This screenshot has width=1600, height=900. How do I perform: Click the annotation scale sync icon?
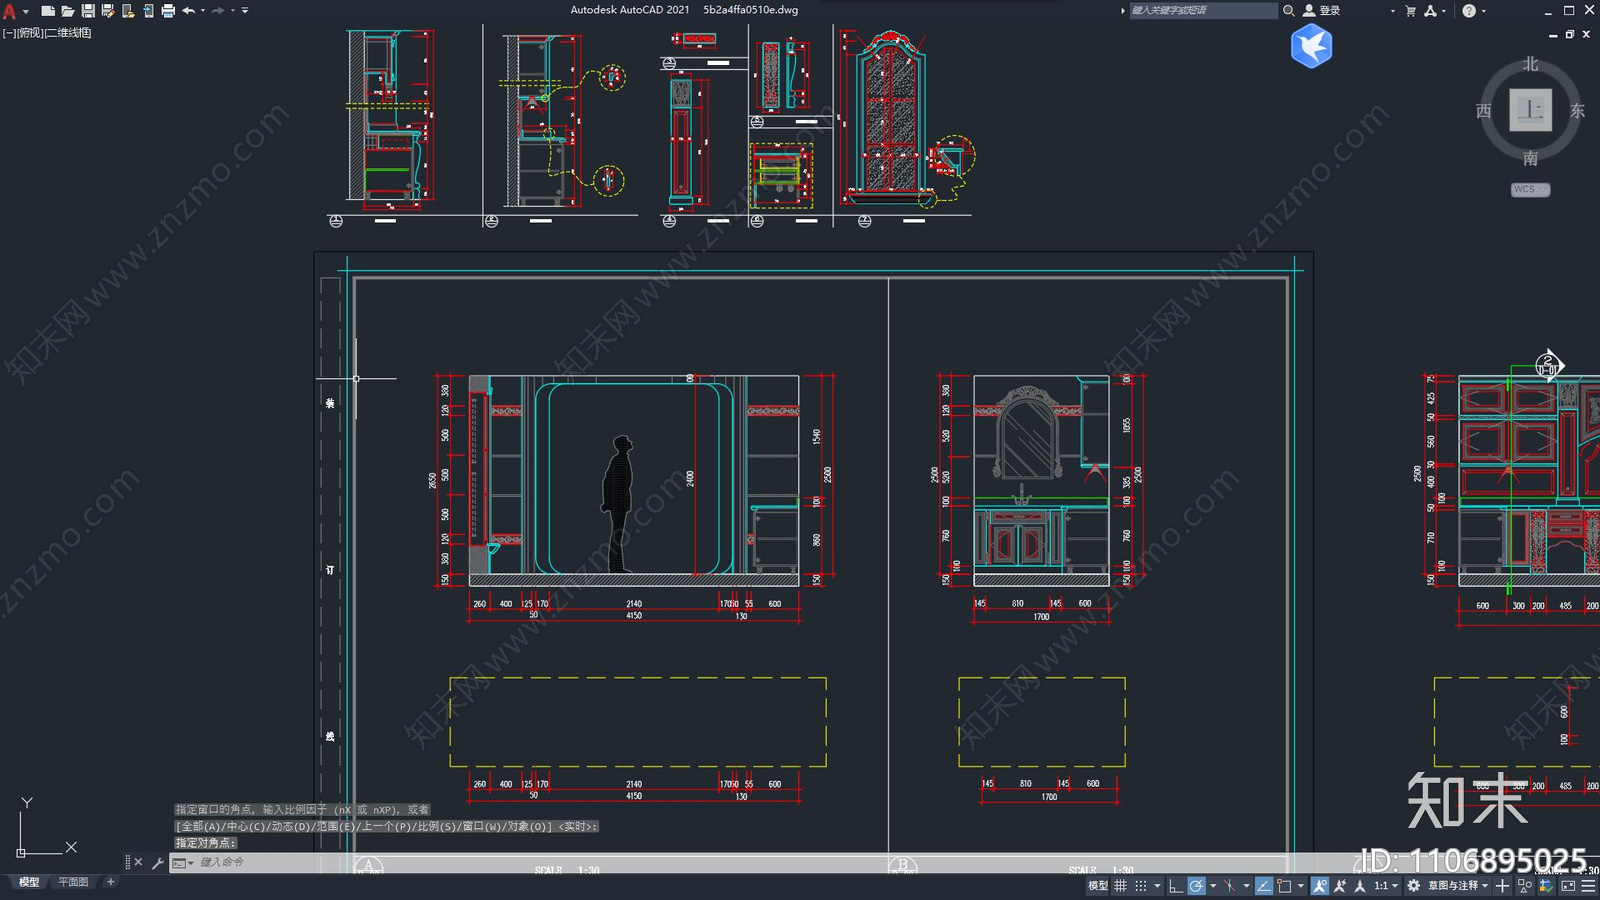[1359, 886]
